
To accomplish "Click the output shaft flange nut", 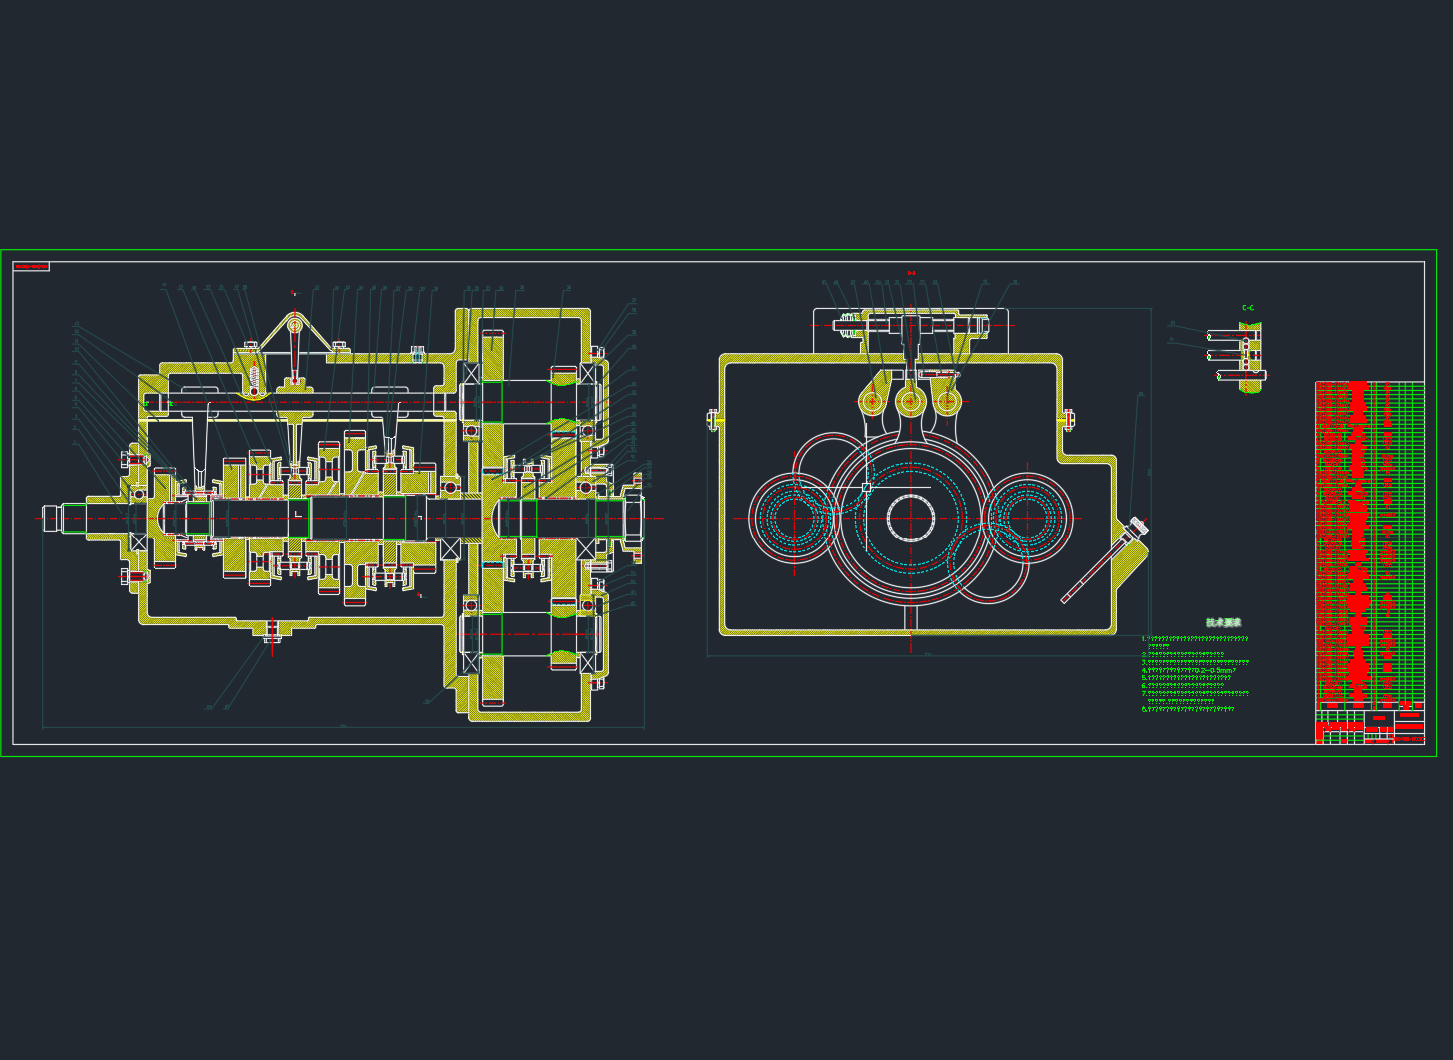I will click(x=634, y=517).
